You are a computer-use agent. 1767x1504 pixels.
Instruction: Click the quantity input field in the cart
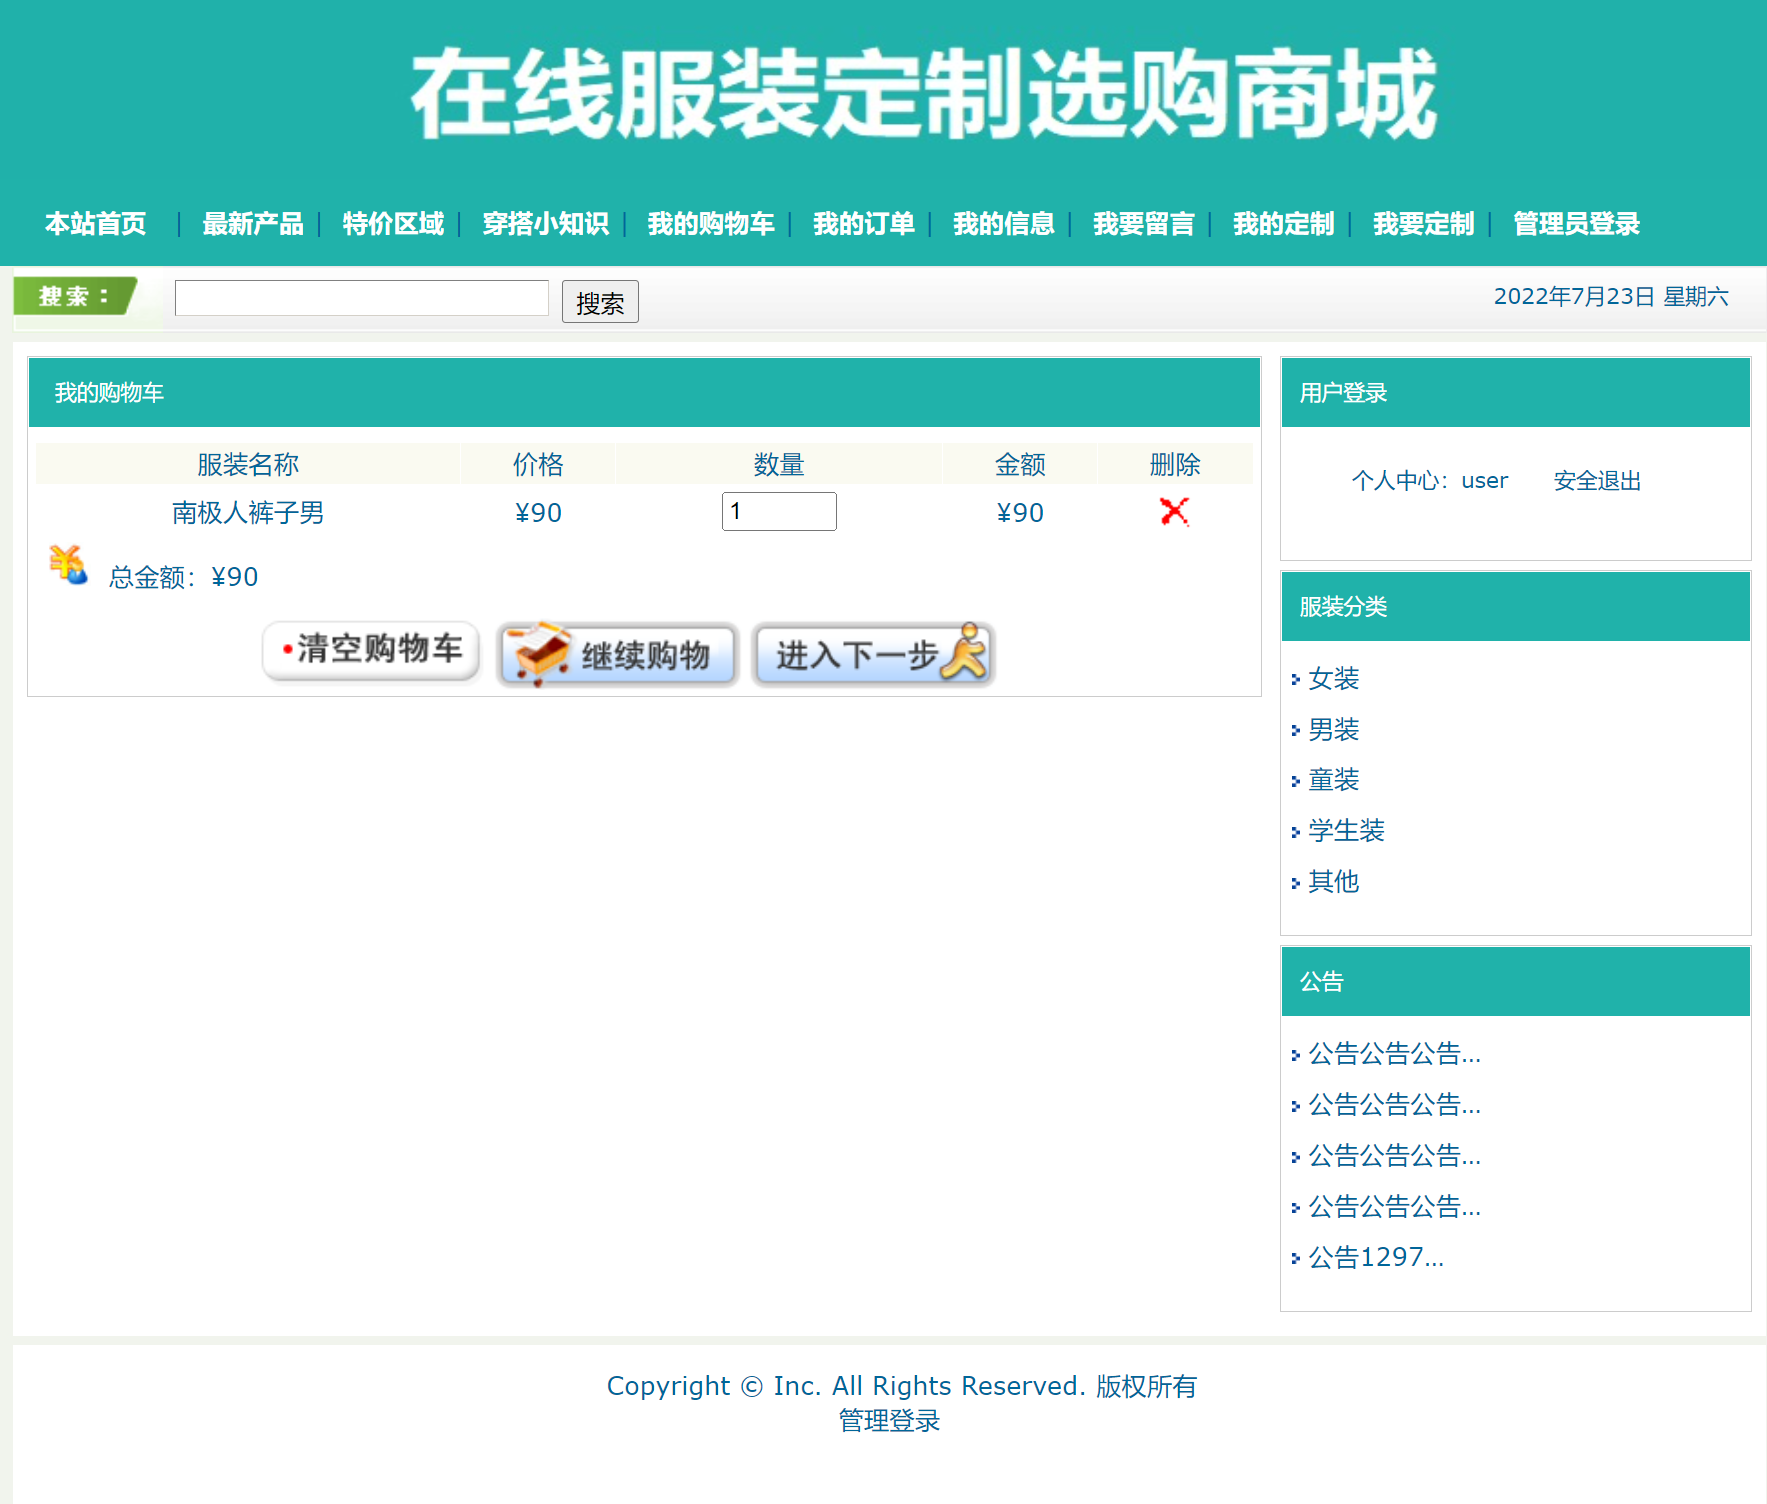[778, 511]
